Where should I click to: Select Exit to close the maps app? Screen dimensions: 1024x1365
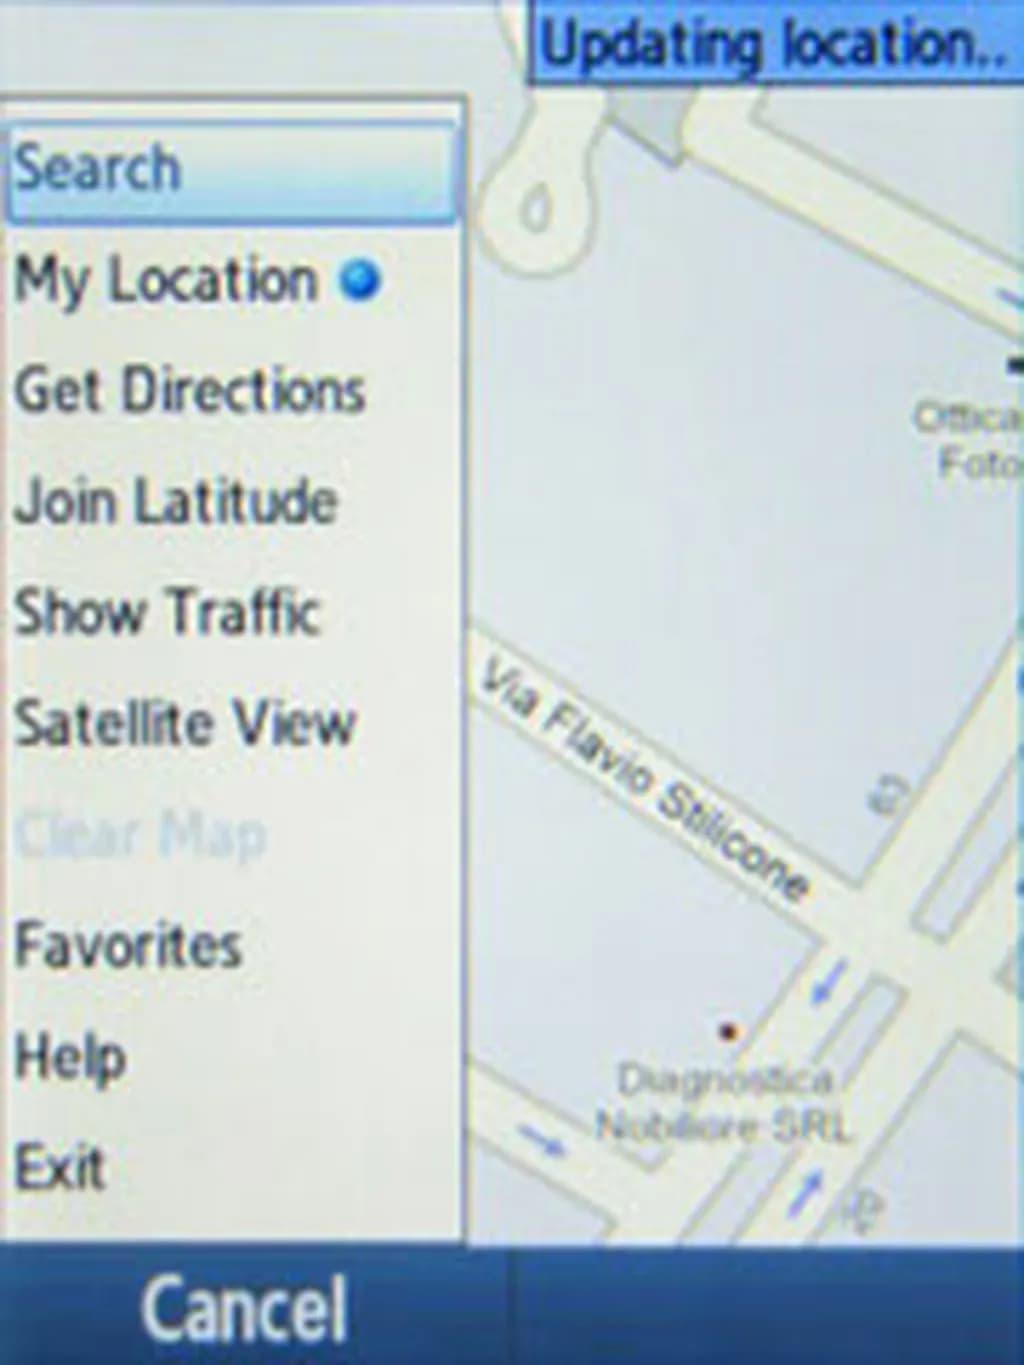(232, 1167)
